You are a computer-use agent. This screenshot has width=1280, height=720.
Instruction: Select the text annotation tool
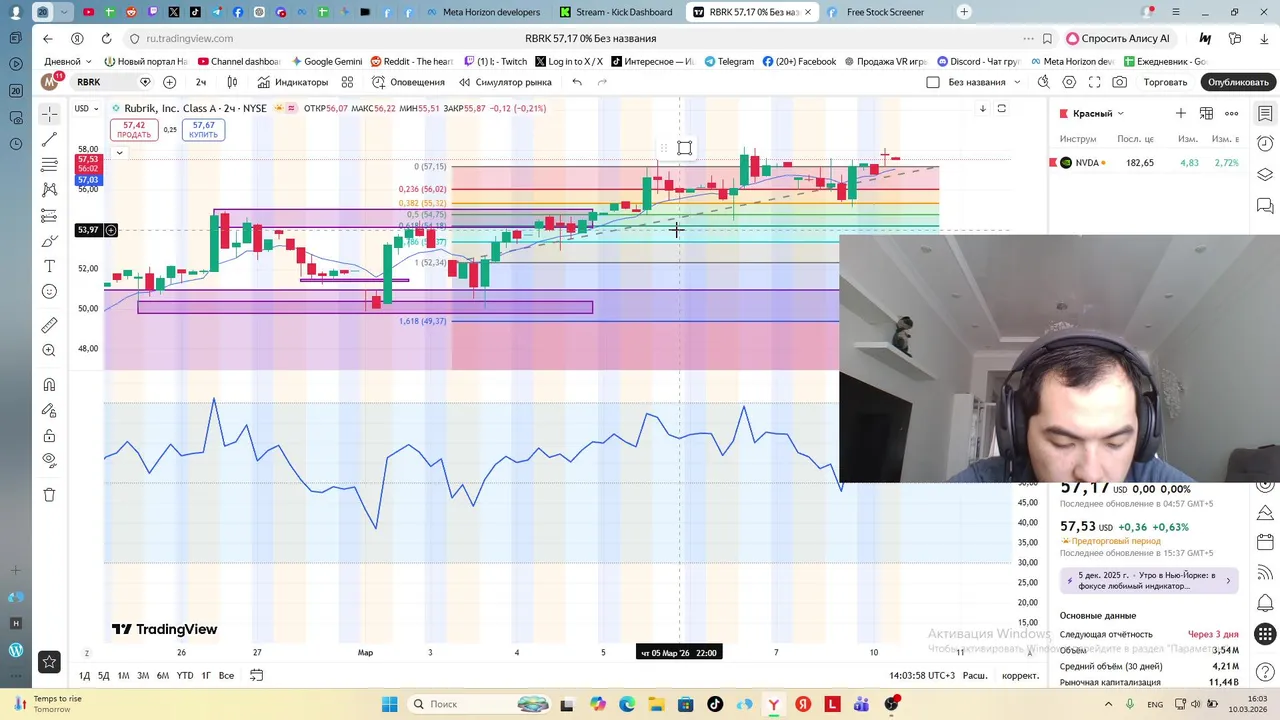click(x=49, y=266)
